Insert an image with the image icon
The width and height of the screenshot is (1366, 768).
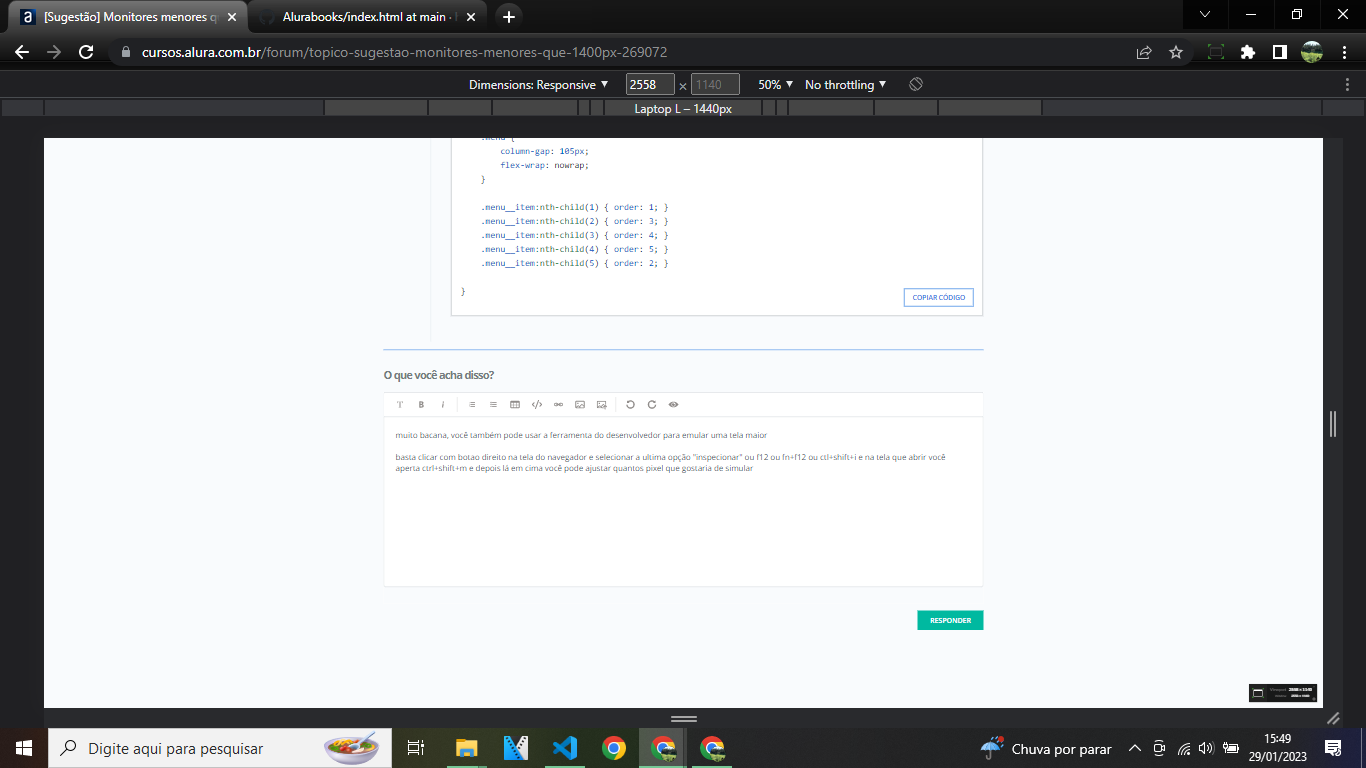click(580, 405)
